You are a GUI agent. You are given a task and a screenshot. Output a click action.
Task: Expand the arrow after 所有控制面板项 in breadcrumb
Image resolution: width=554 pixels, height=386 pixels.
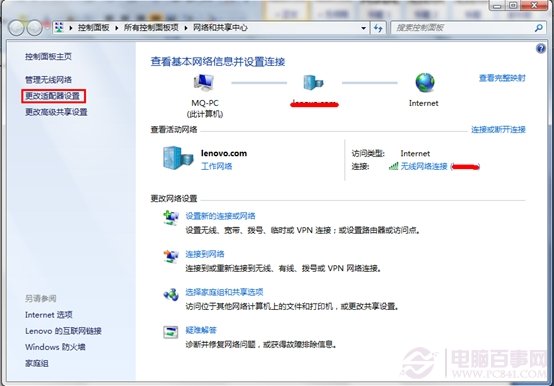click(x=186, y=28)
